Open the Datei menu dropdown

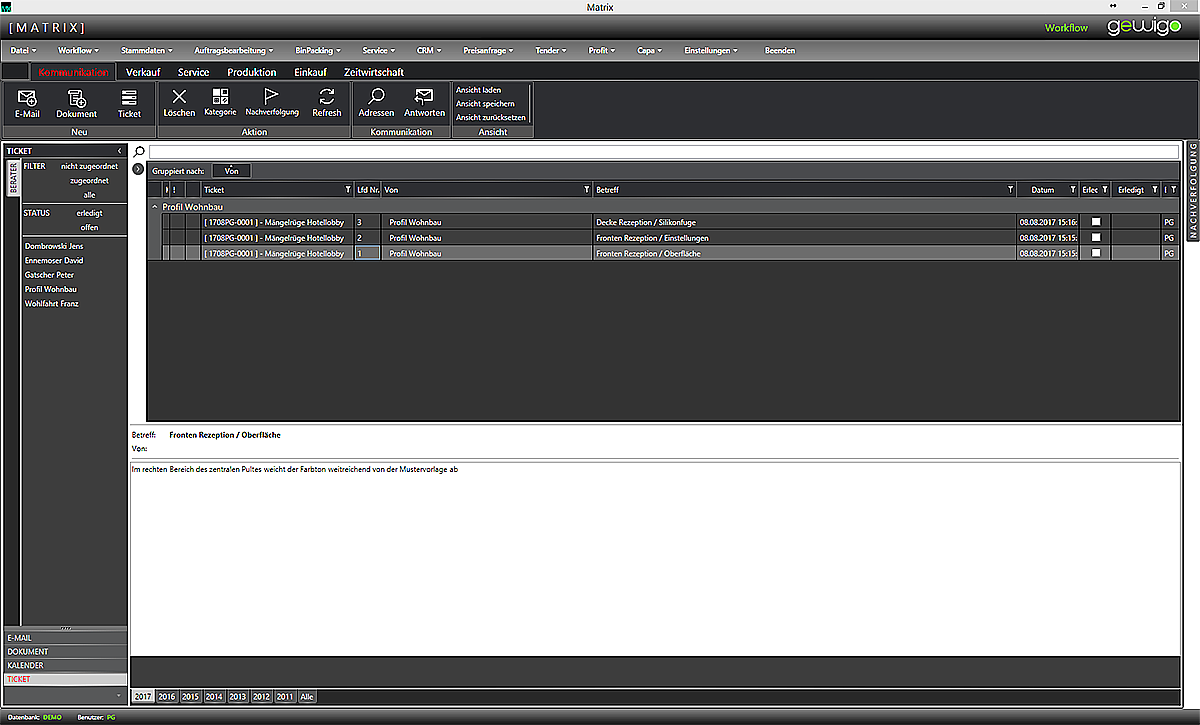pyautogui.click(x=24, y=50)
